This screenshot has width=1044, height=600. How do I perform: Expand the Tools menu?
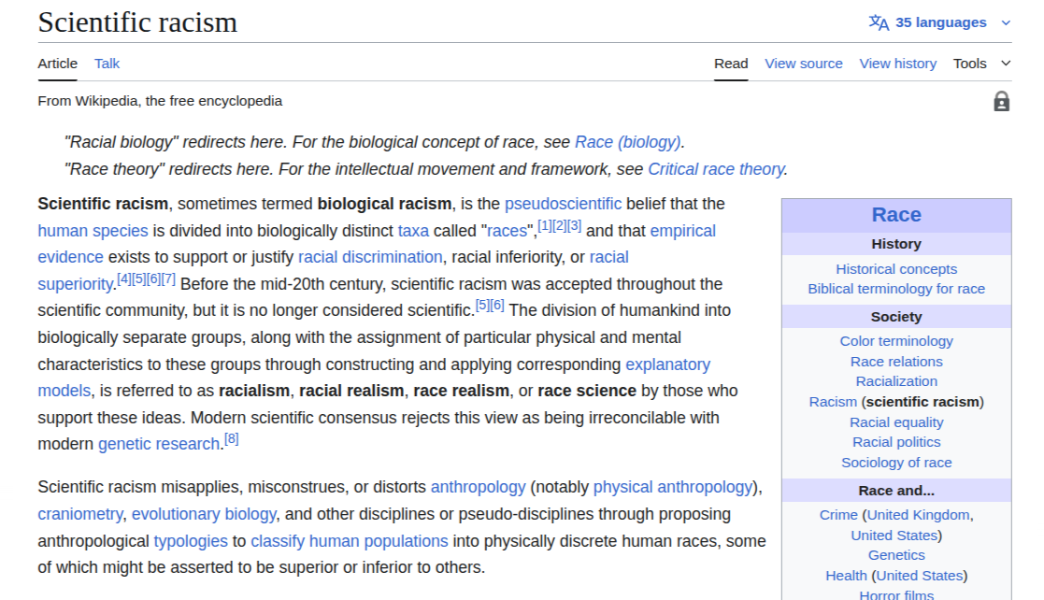click(981, 63)
